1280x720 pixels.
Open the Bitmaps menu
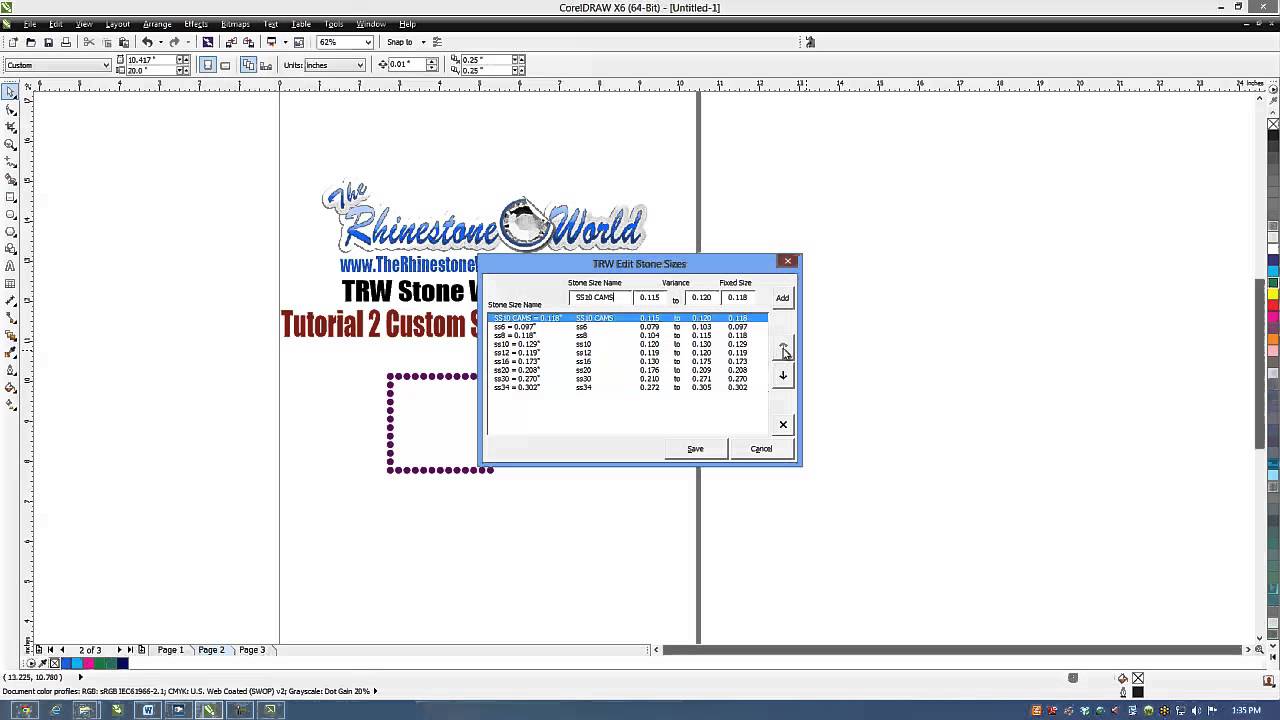(x=235, y=24)
